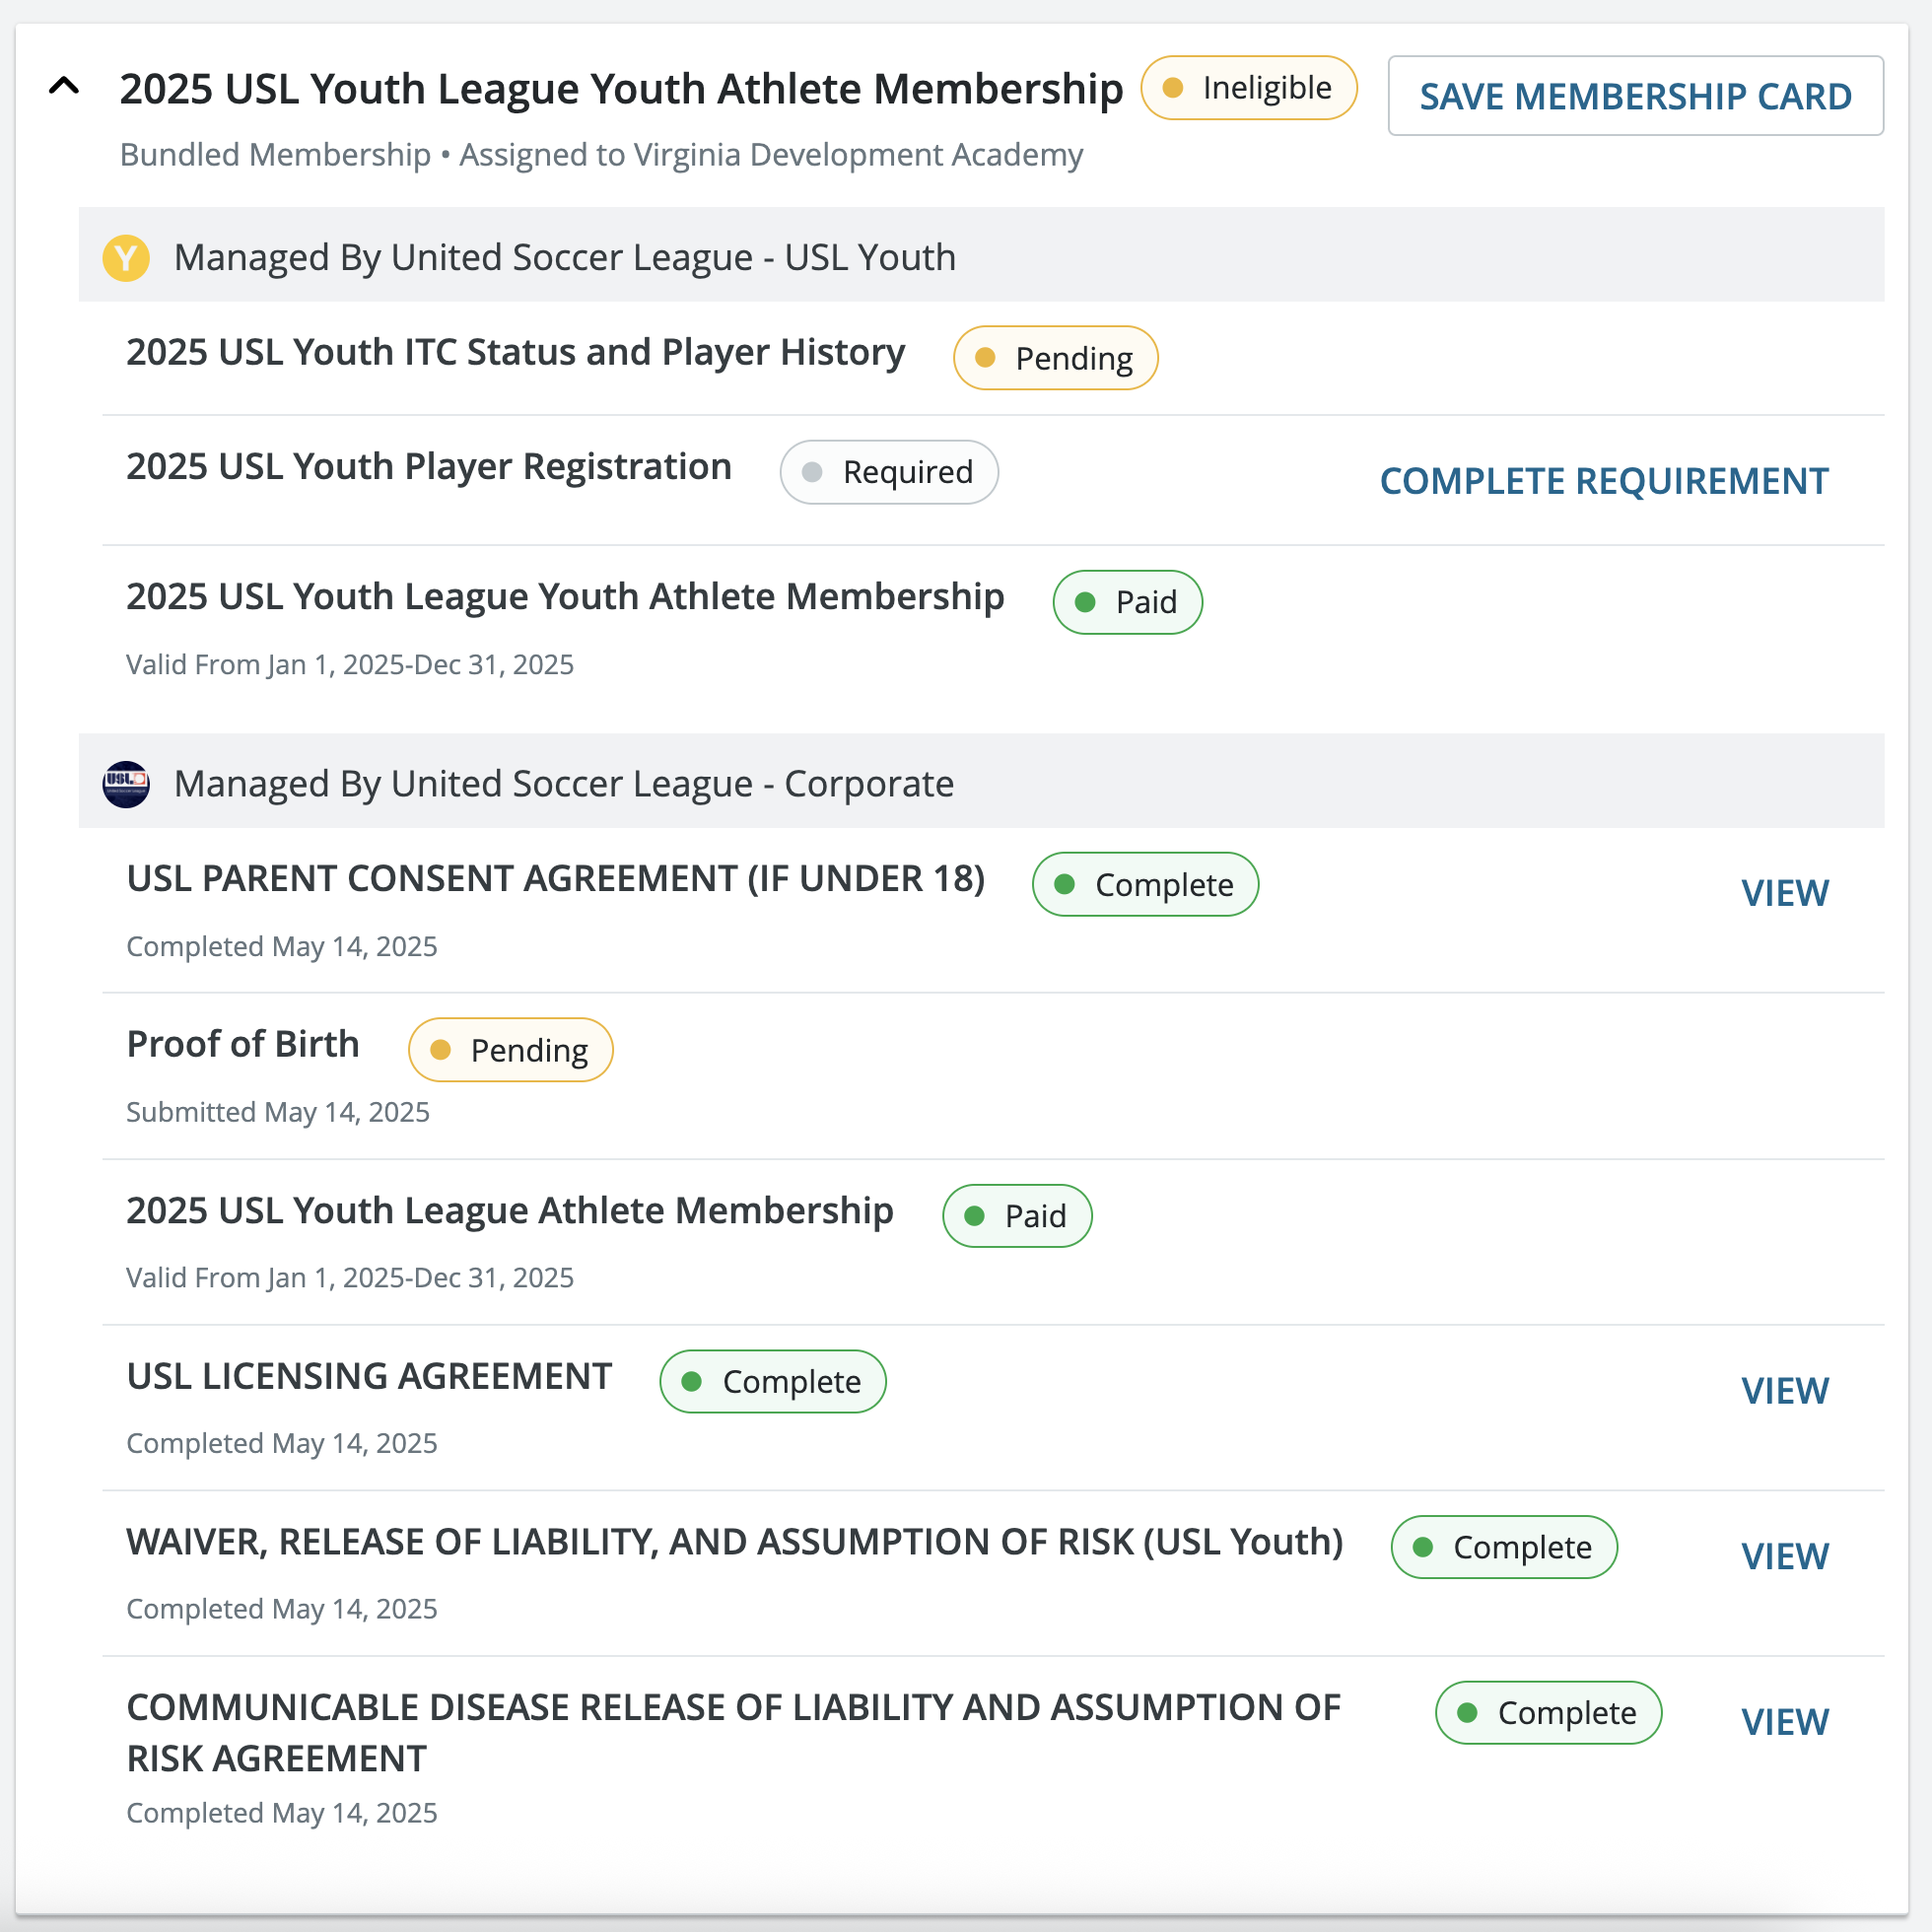Click the 'USL LICENSING AGREEMENT' title
This screenshot has width=1932, height=1932.
point(369,1377)
